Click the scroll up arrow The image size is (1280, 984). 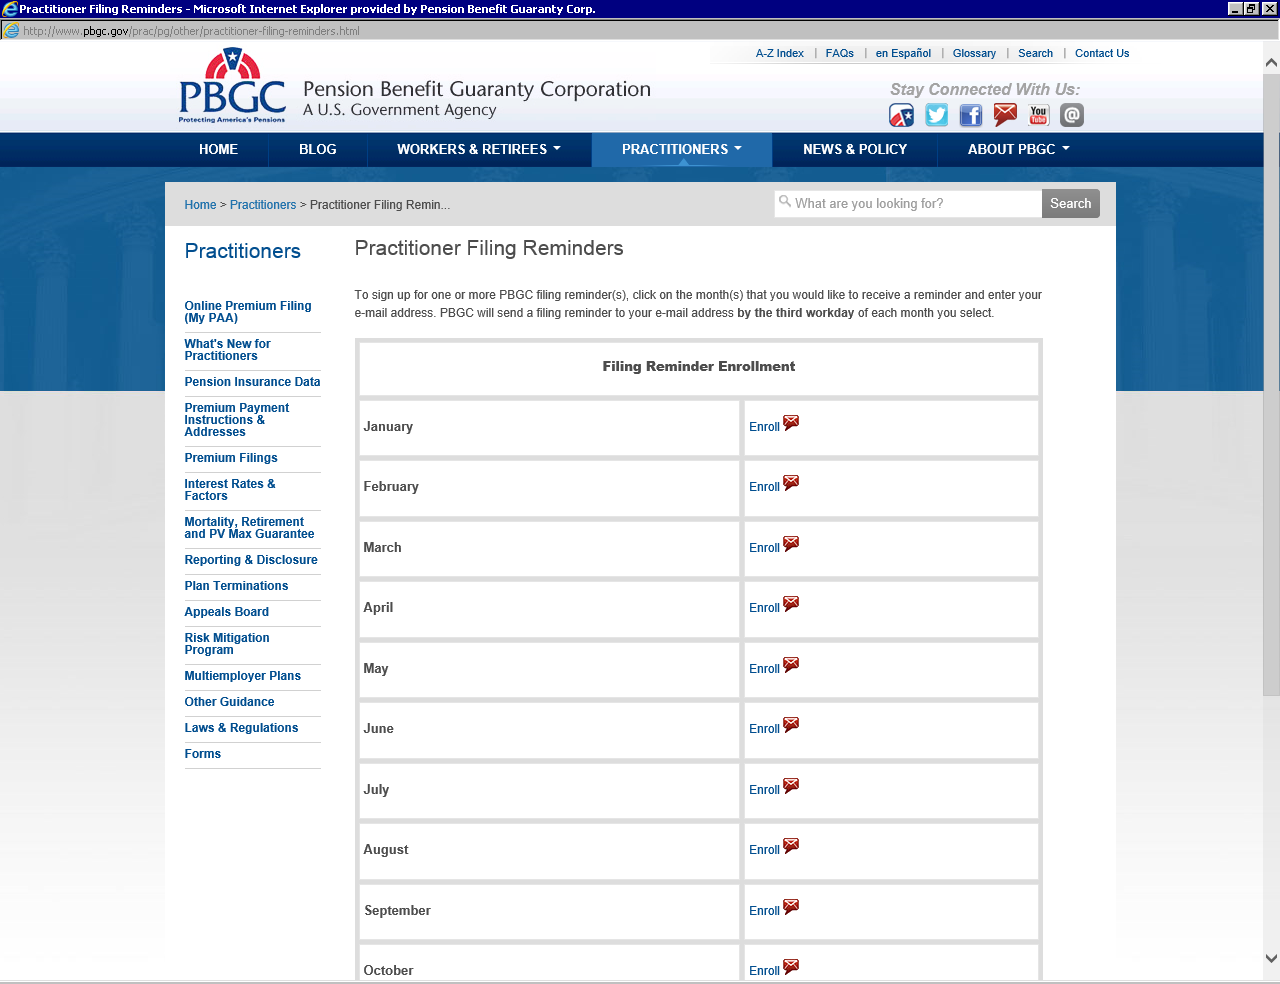point(1271,62)
